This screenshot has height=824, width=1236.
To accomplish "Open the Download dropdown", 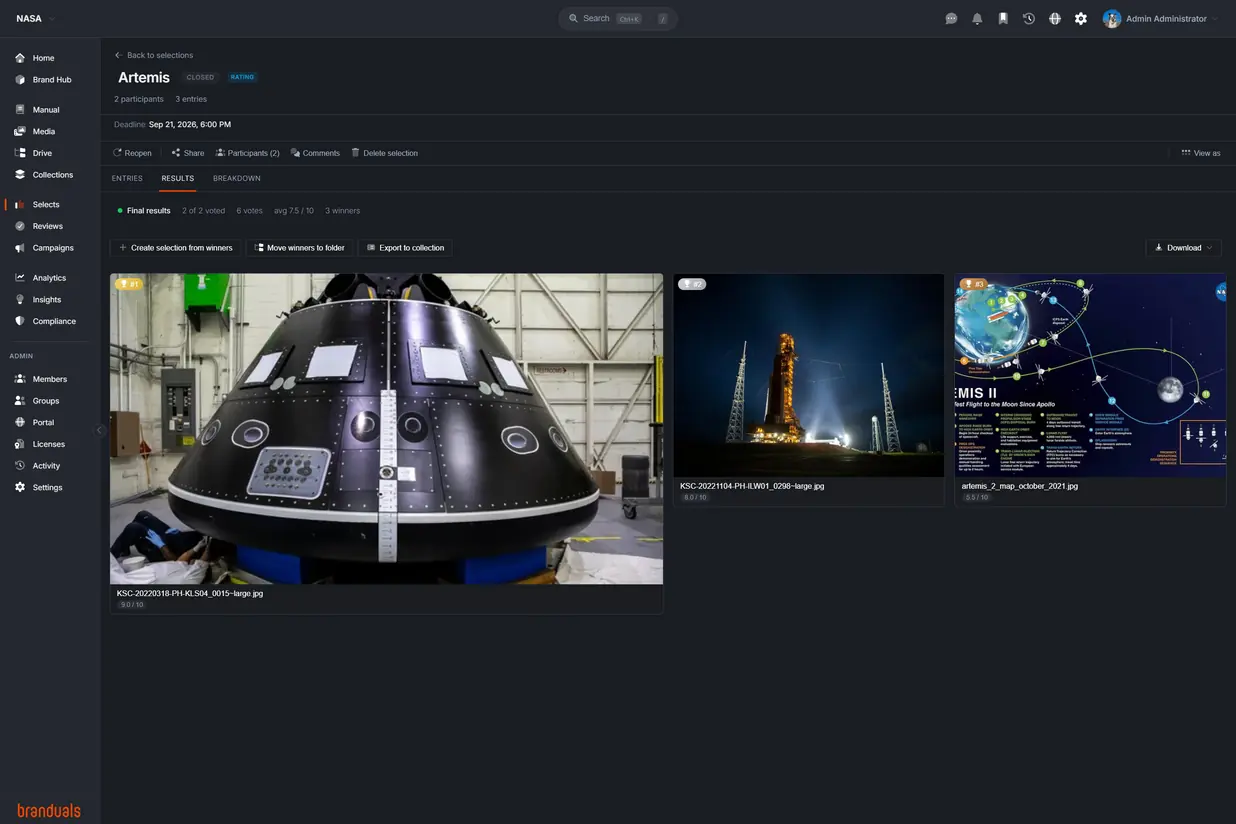I will click(x=1183, y=248).
